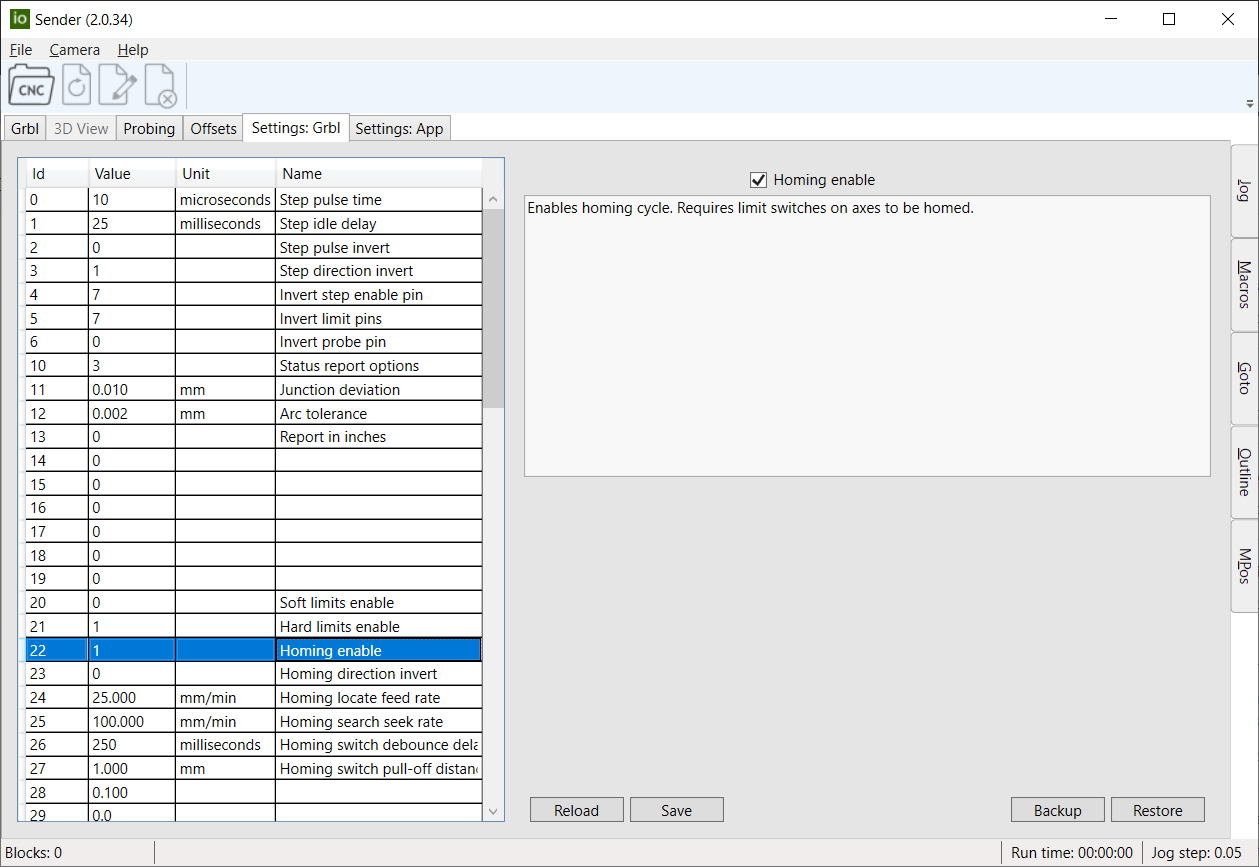Expand the Macros side flyout
Image resolution: width=1259 pixels, height=867 pixels.
tap(1244, 285)
